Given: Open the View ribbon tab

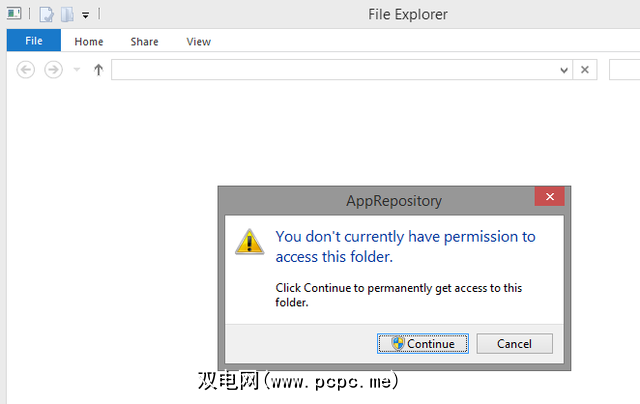Looking at the screenshot, I should tap(198, 42).
